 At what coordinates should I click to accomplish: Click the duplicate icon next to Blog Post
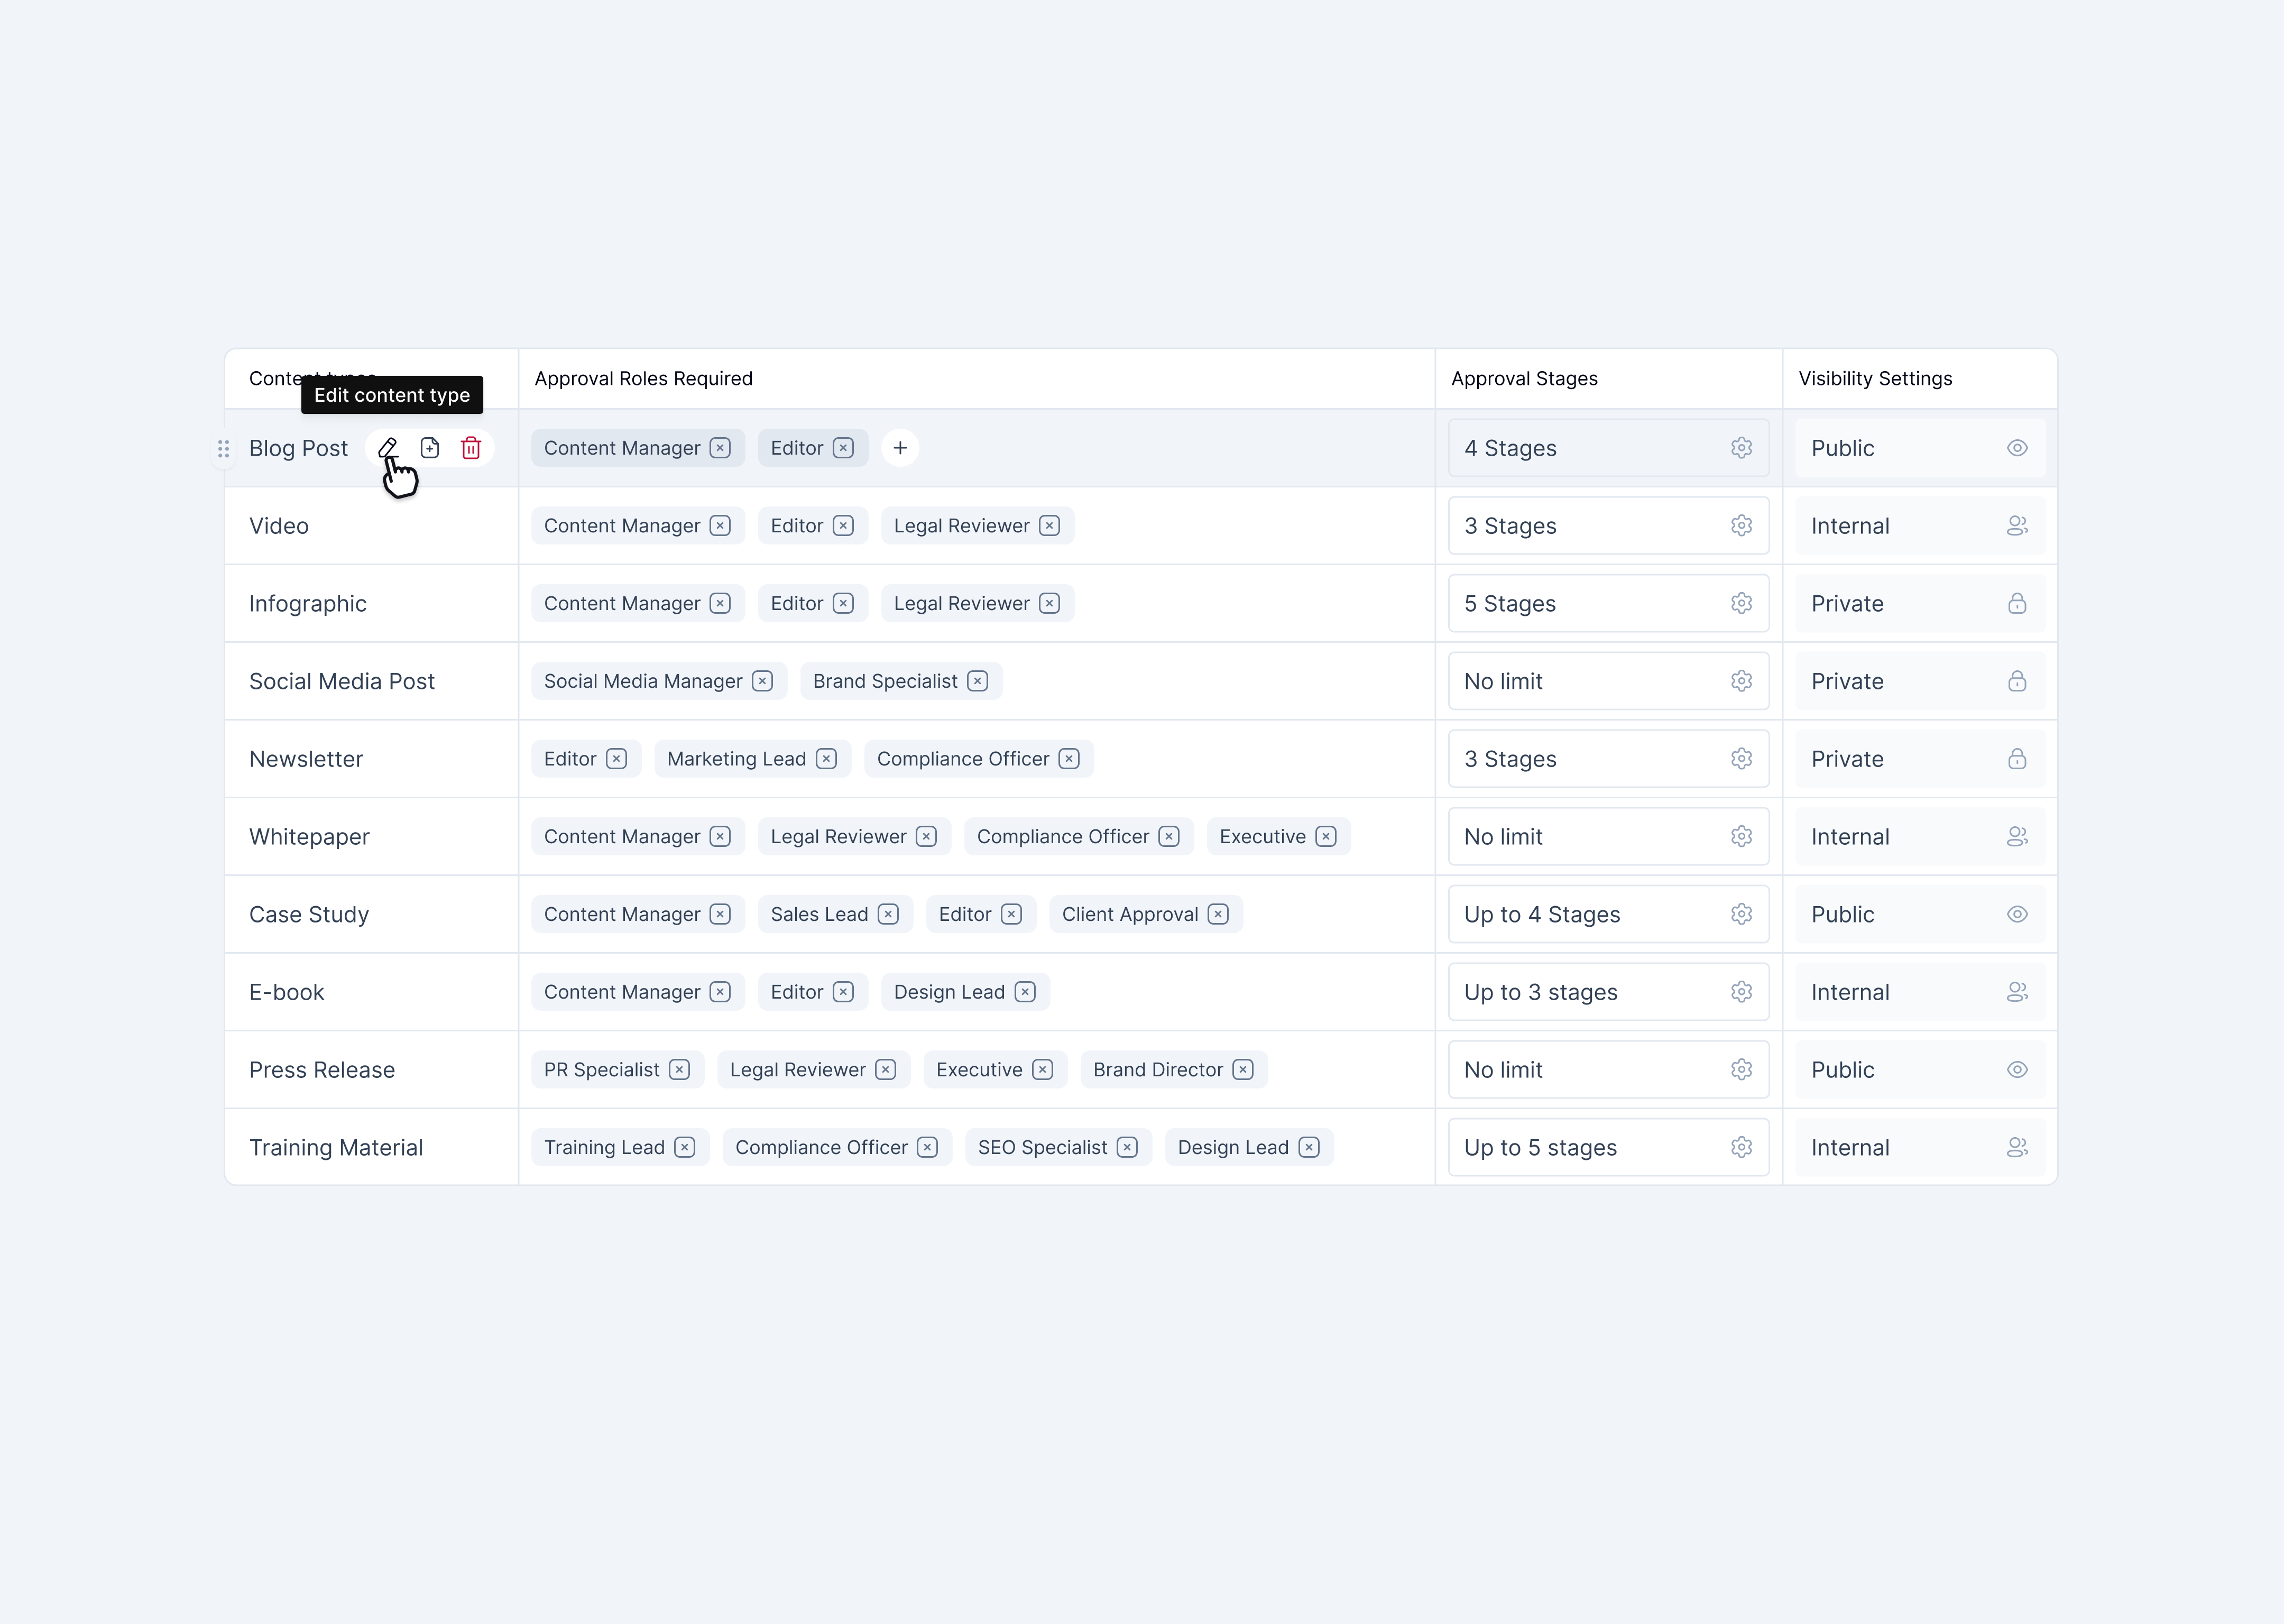(430, 448)
